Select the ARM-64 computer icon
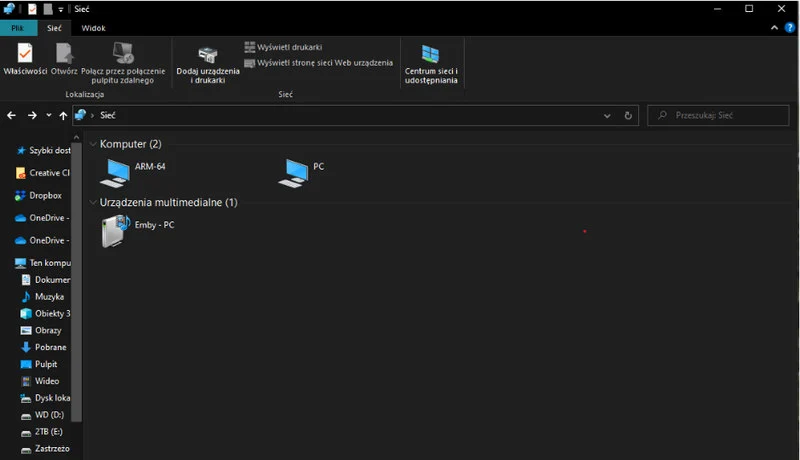 coord(116,173)
